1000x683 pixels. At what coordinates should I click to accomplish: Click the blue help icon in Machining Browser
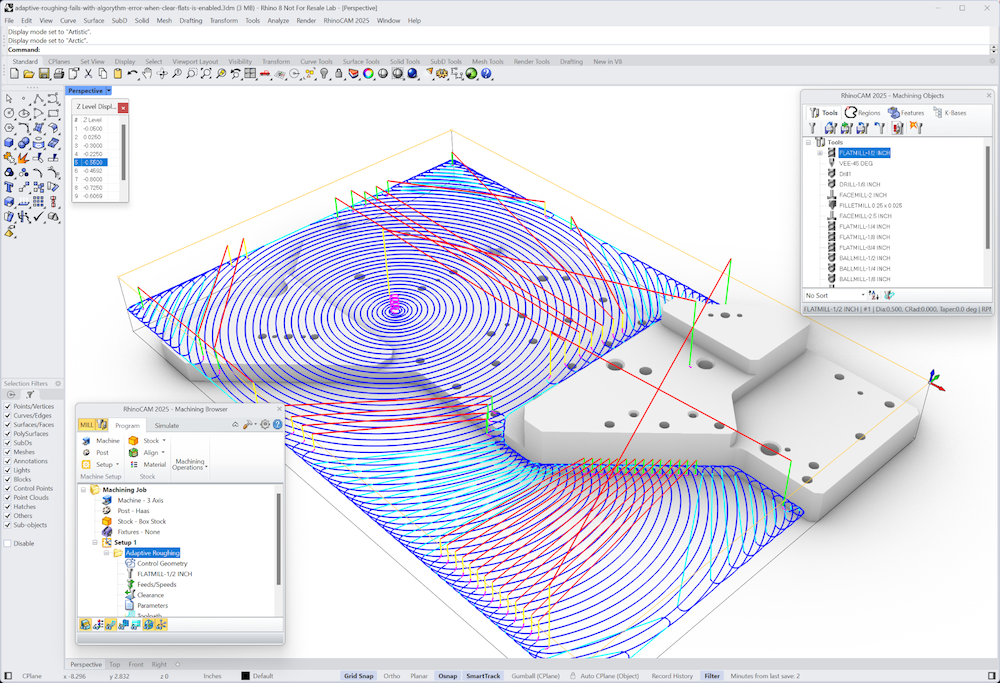(x=277, y=424)
